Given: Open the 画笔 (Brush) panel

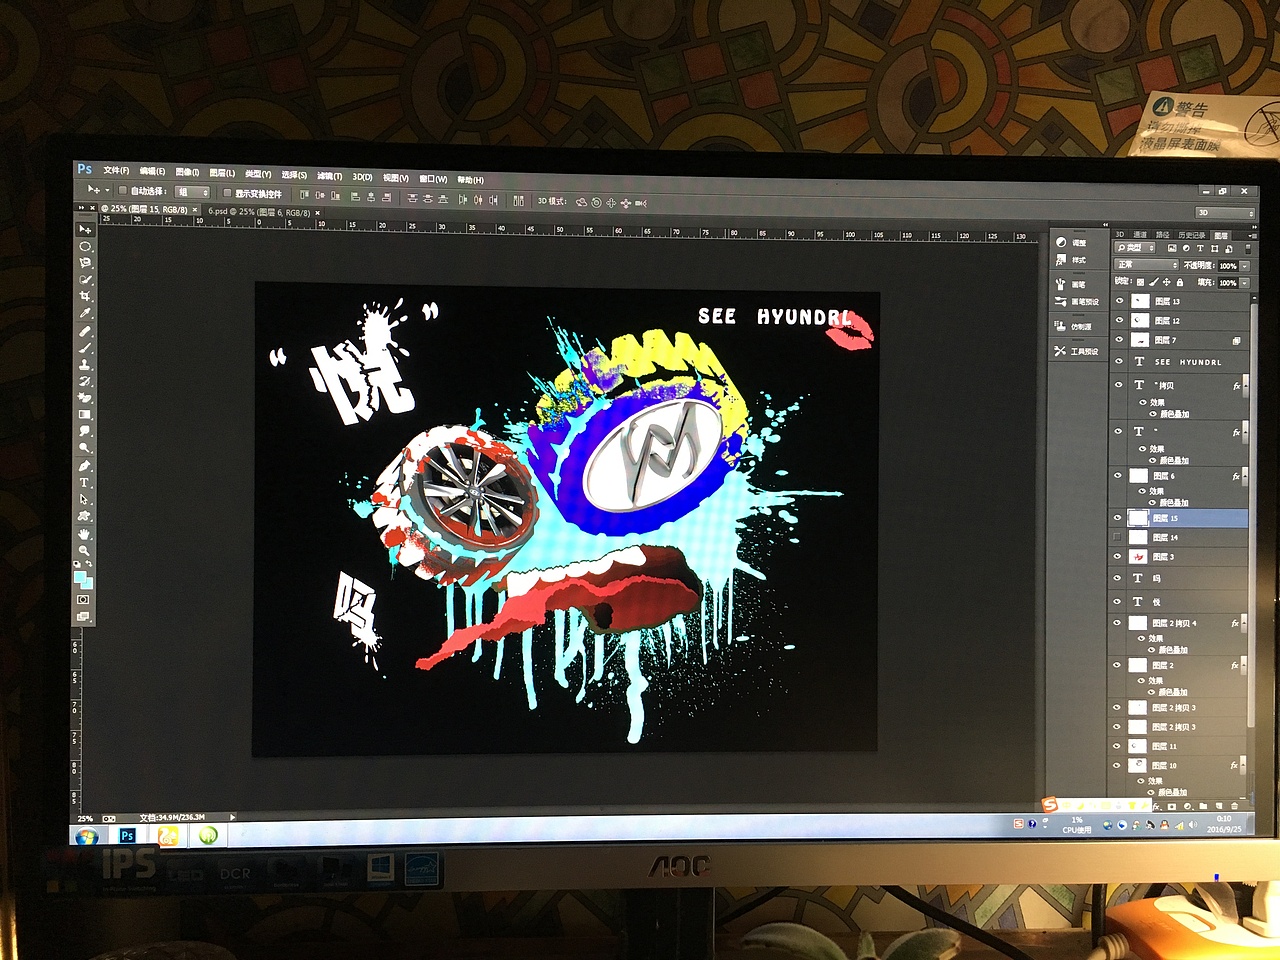Looking at the screenshot, I should [1071, 284].
